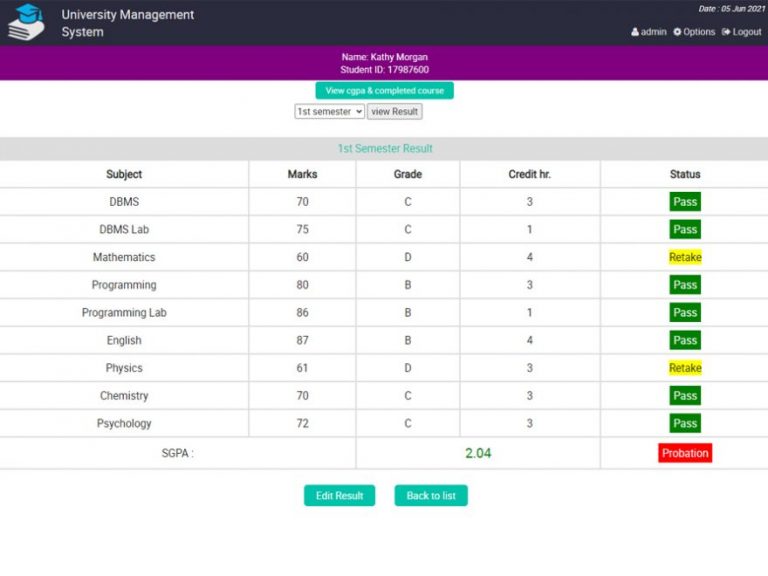Click the red Probation status badge
Viewport: 768px width, 576px height.
tap(685, 453)
